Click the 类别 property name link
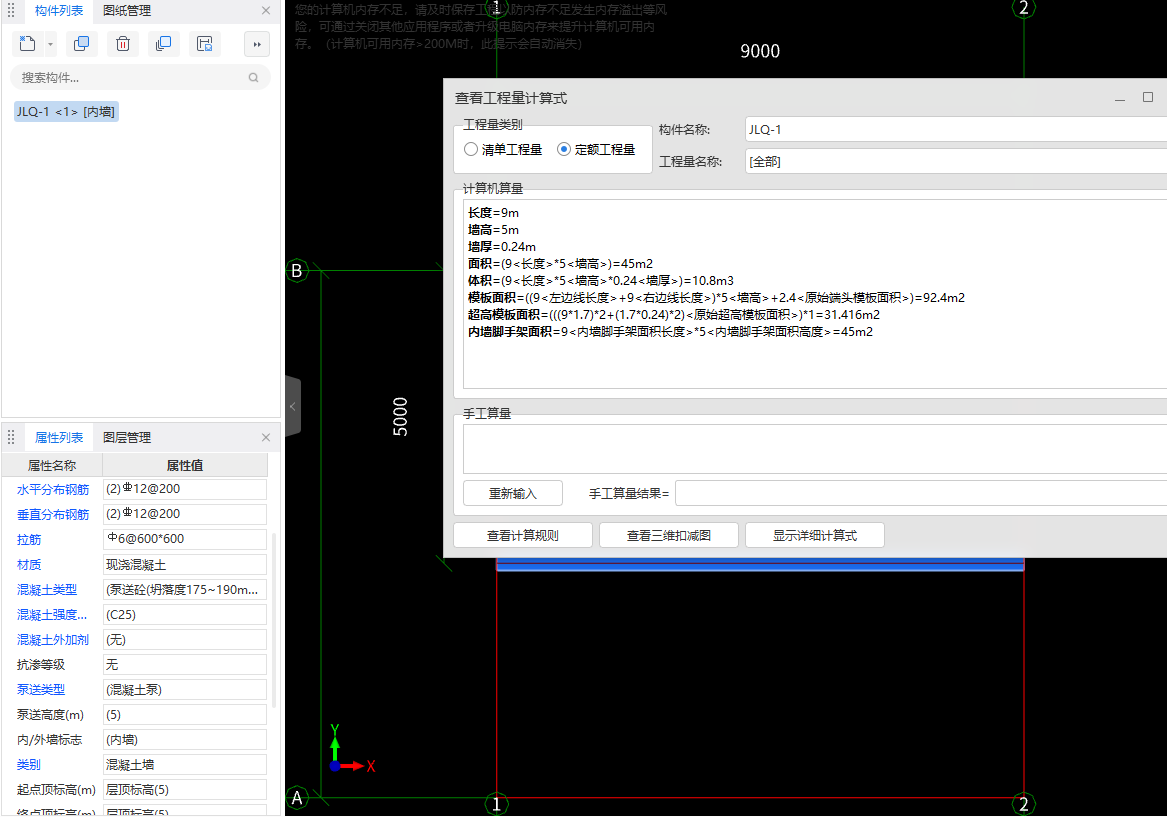 pyautogui.click(x=29, y=765)
